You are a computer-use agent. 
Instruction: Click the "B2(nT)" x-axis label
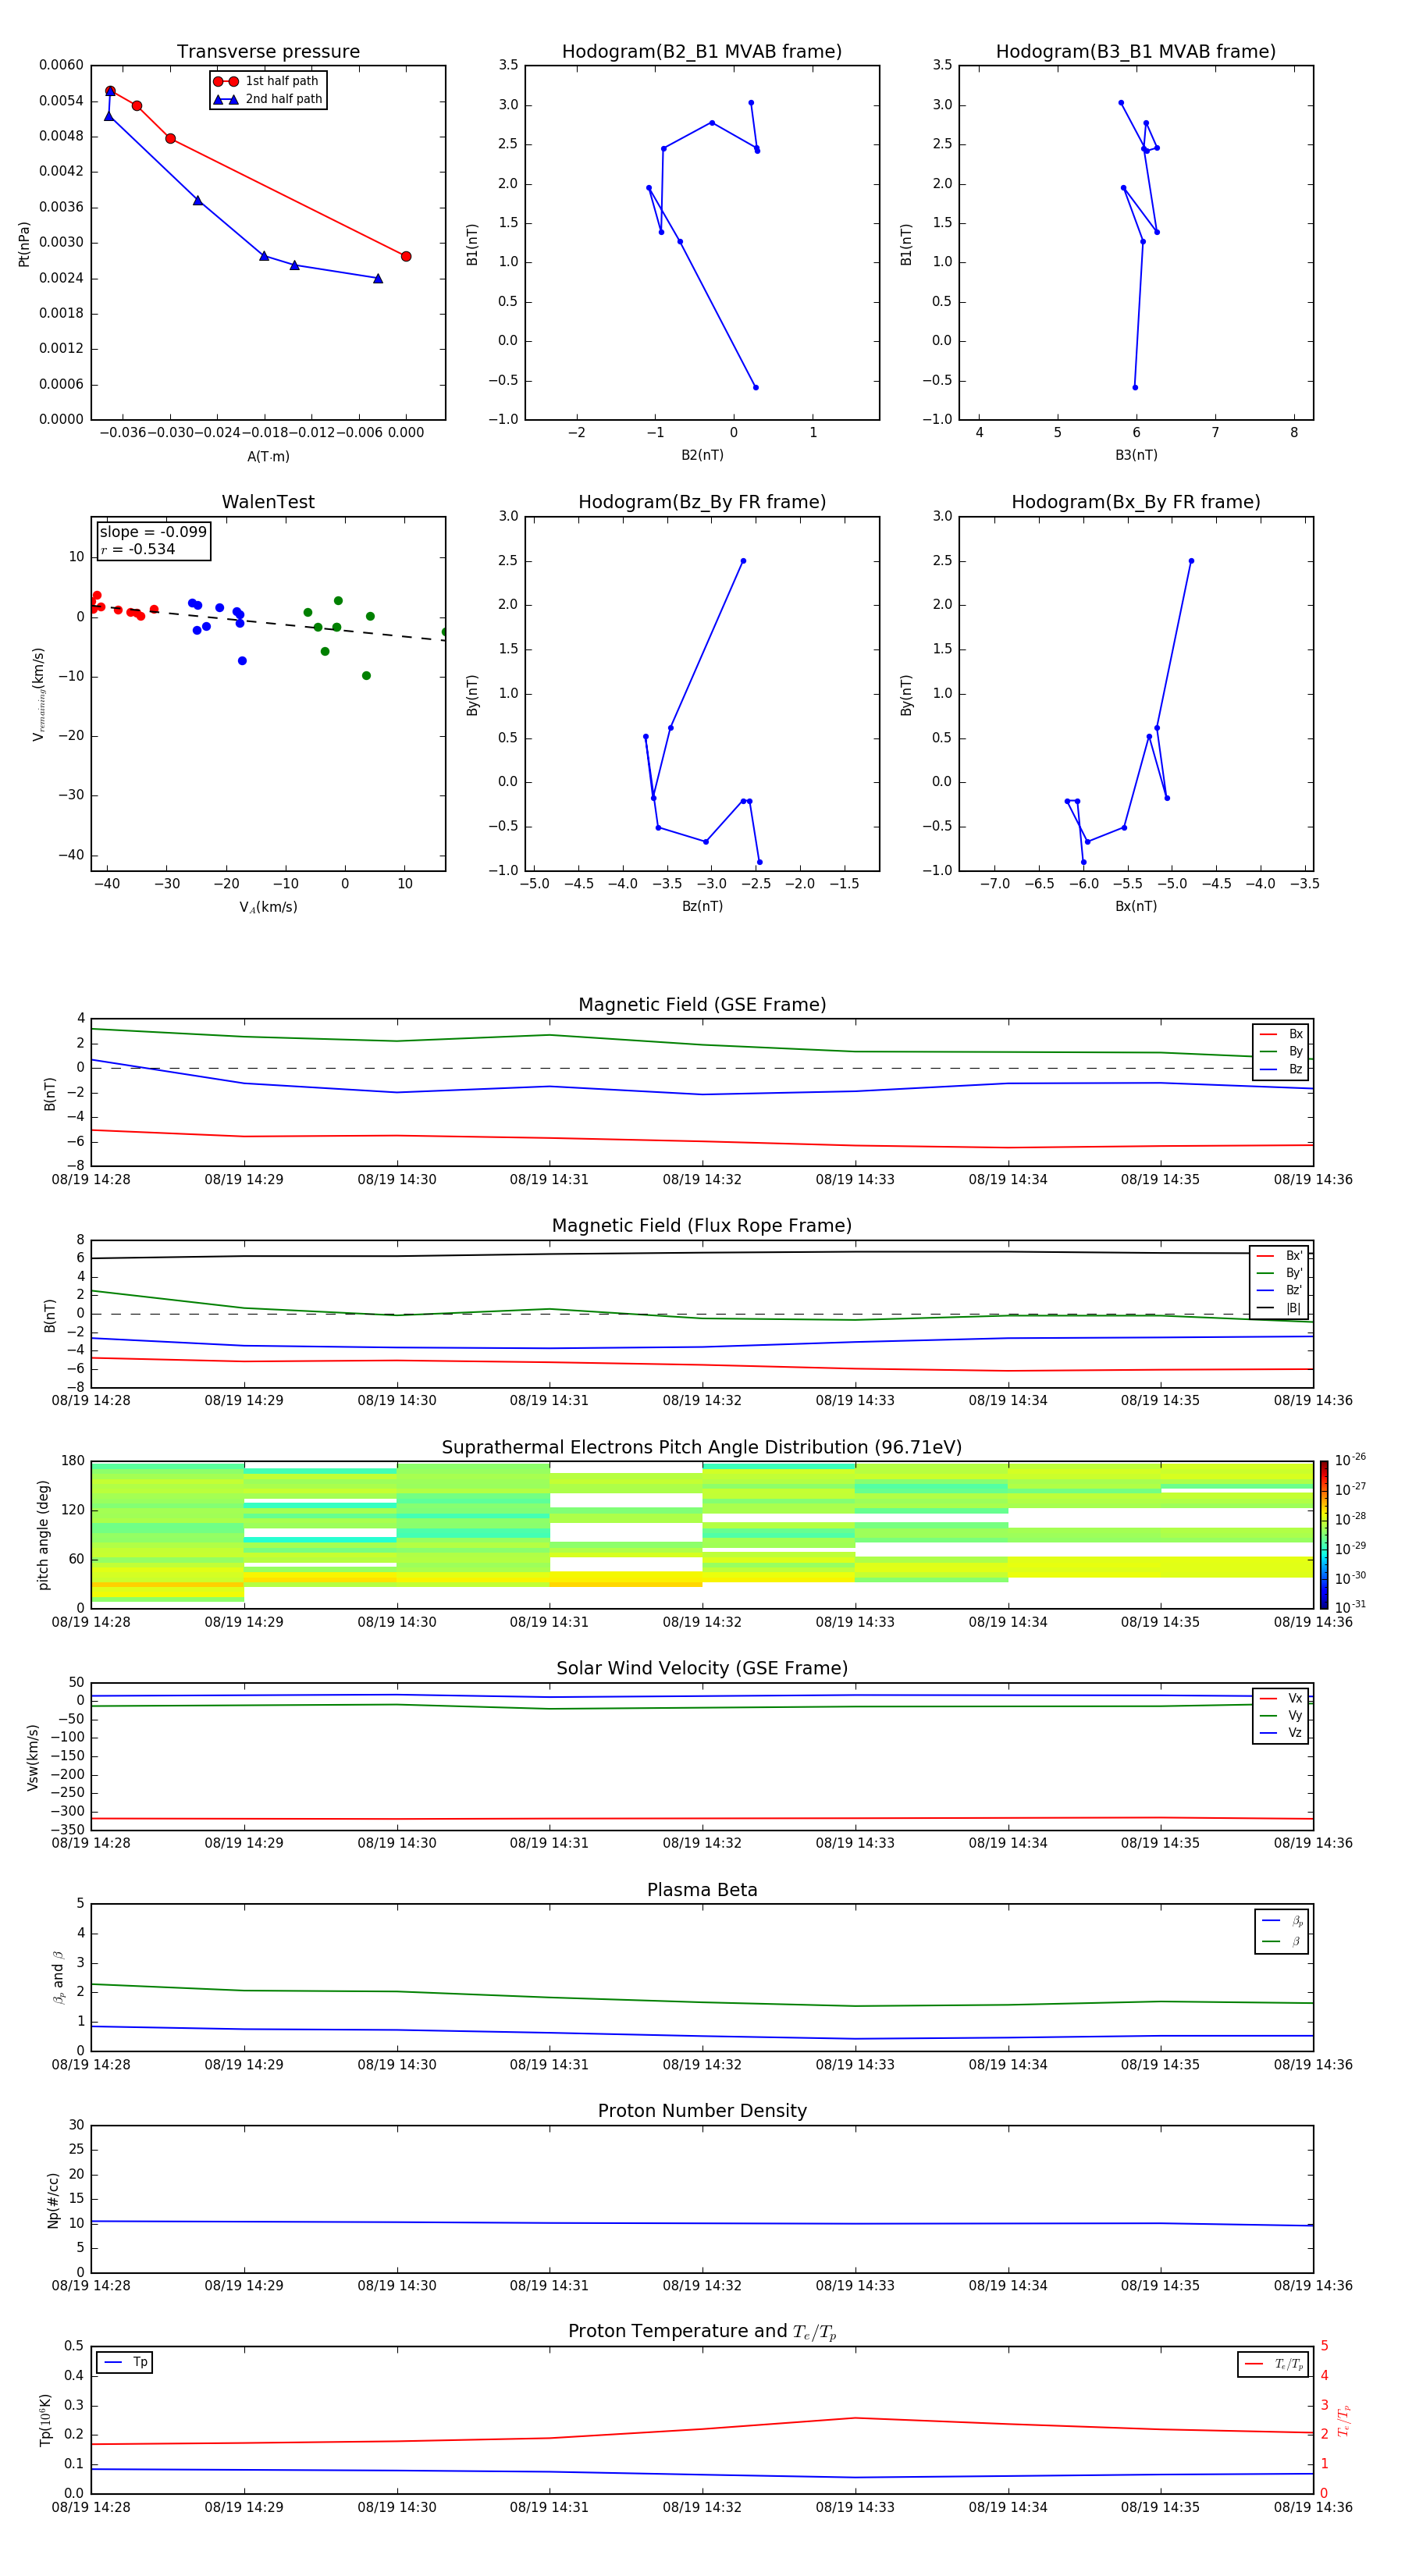tap(702, 455)
